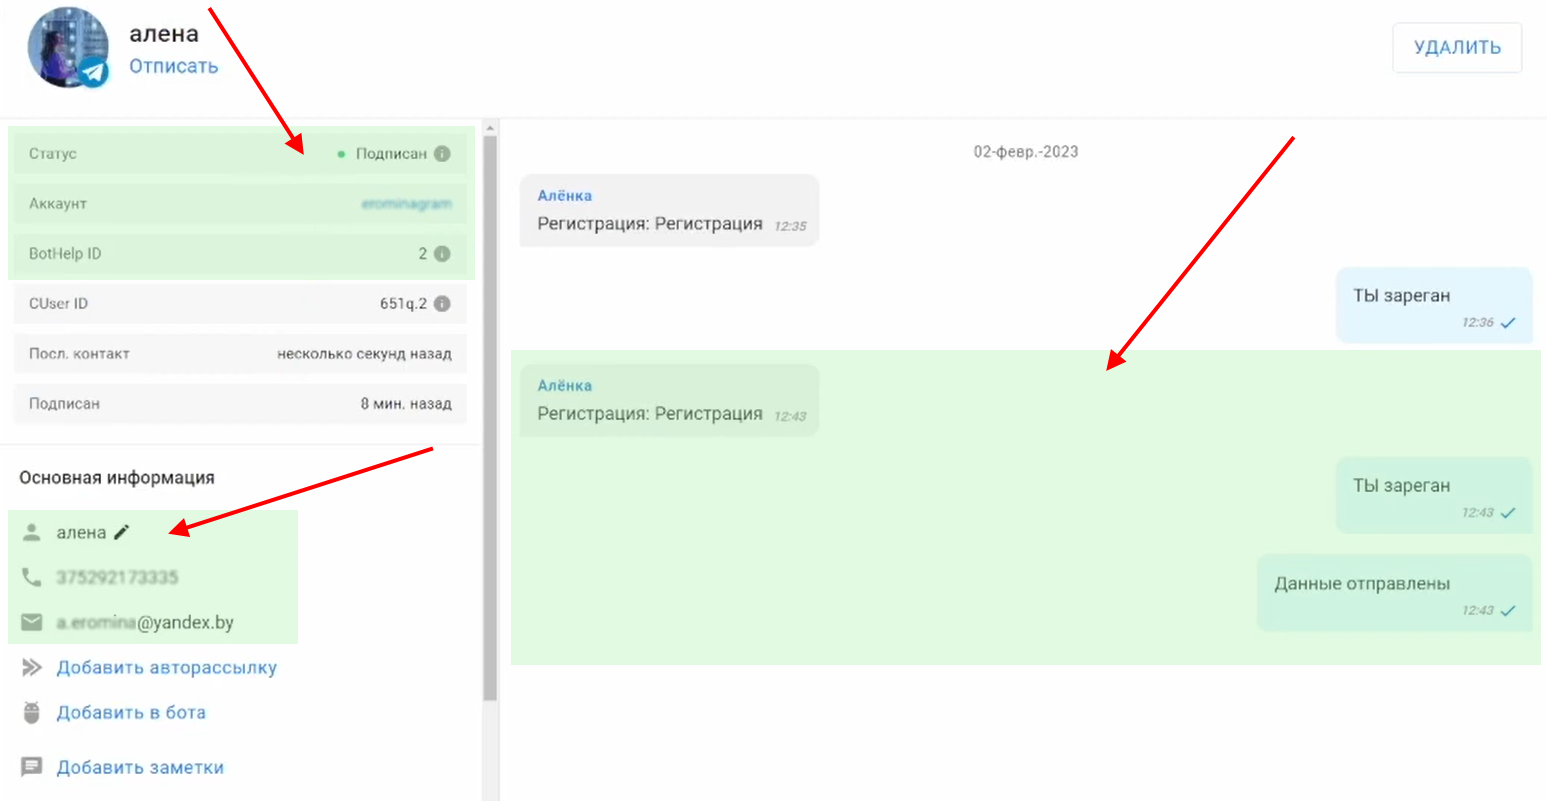Click the user avatar with Telegram badge

68,48
